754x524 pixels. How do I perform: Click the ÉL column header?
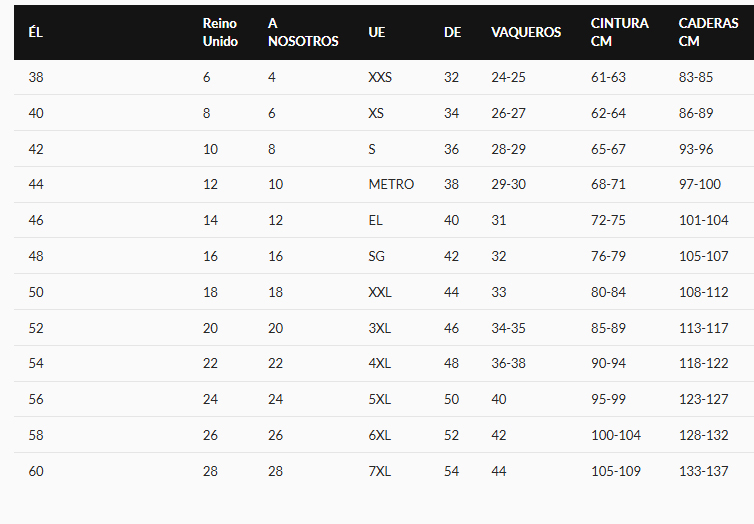[x=35, y=32]
